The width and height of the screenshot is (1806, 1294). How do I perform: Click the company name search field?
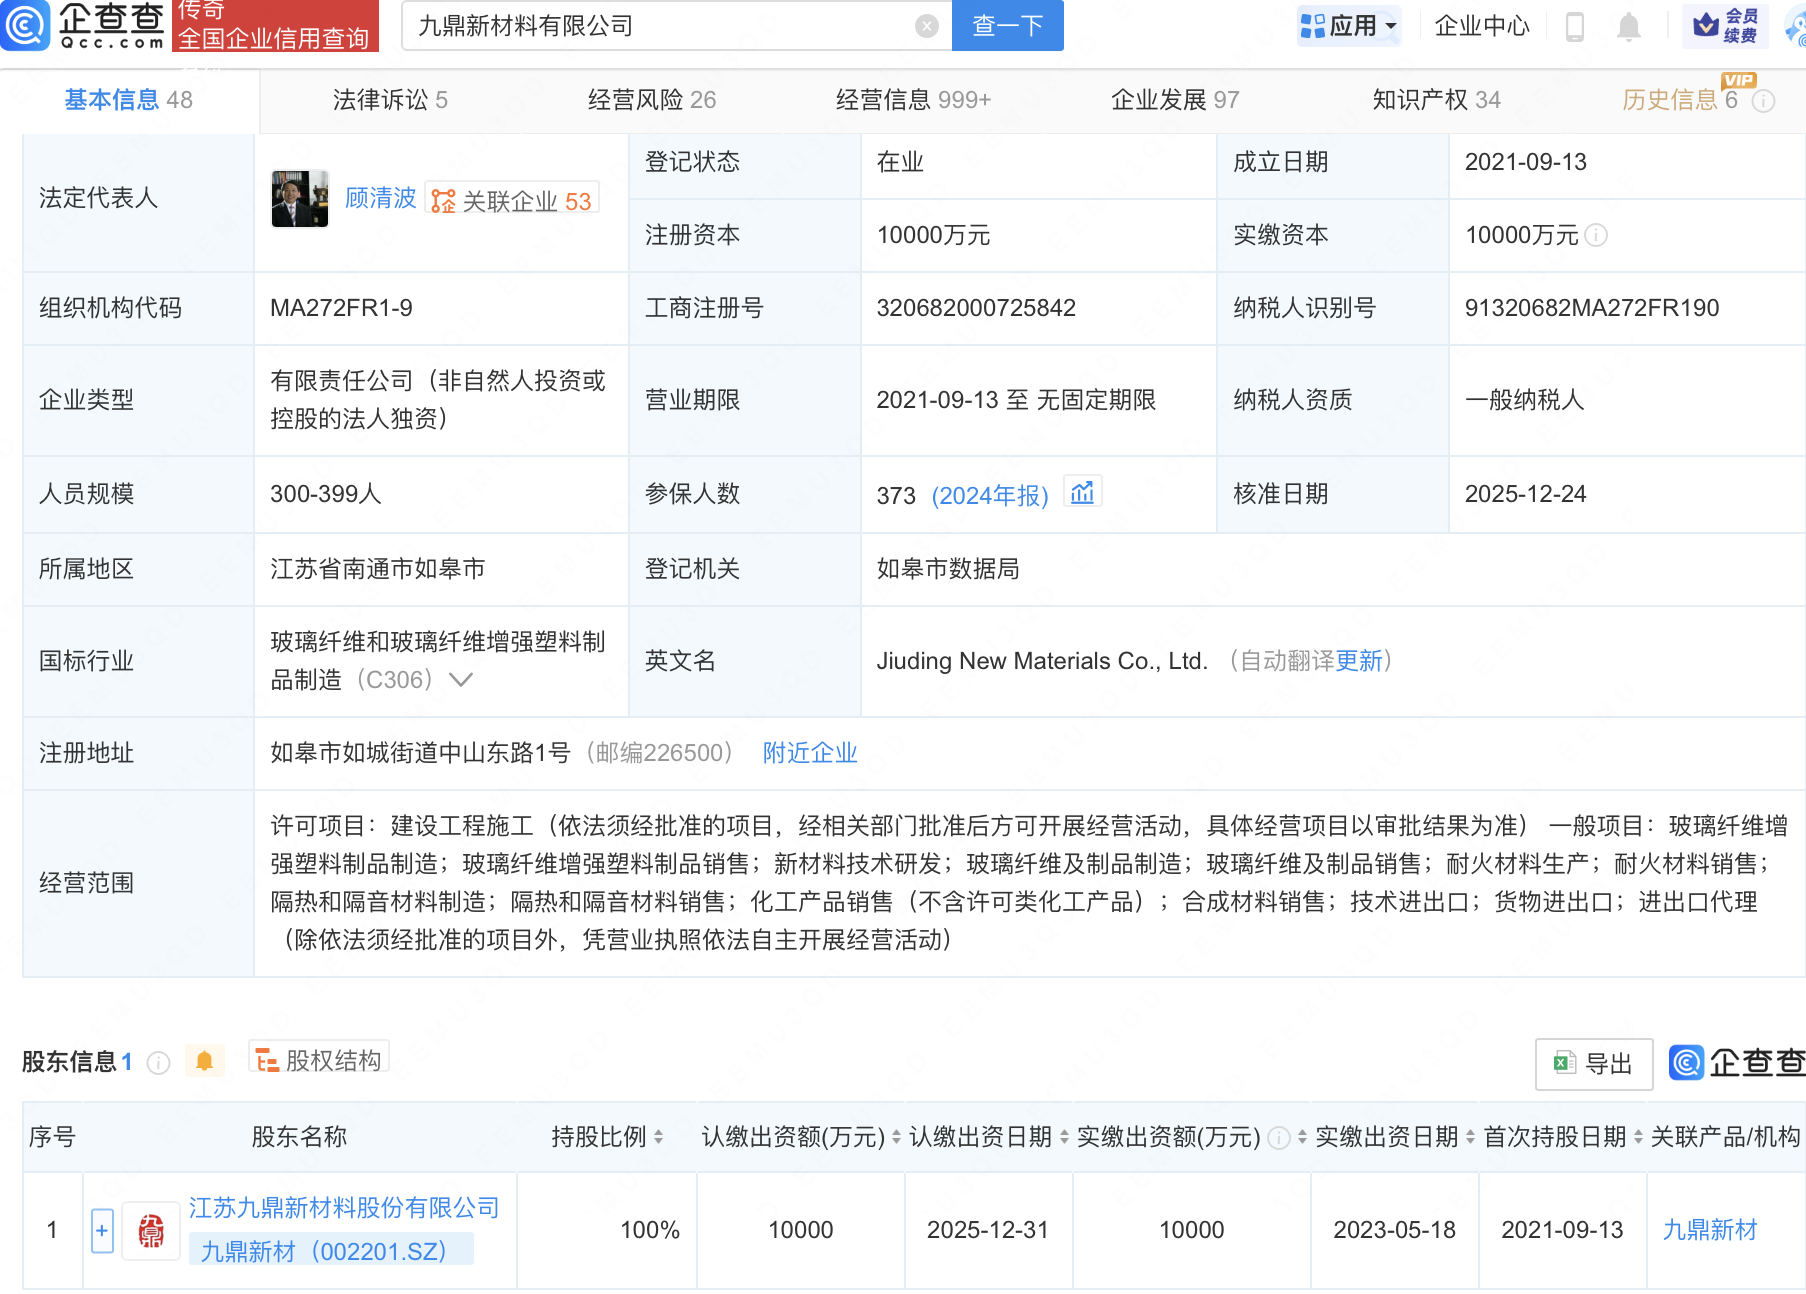(660, 26)
